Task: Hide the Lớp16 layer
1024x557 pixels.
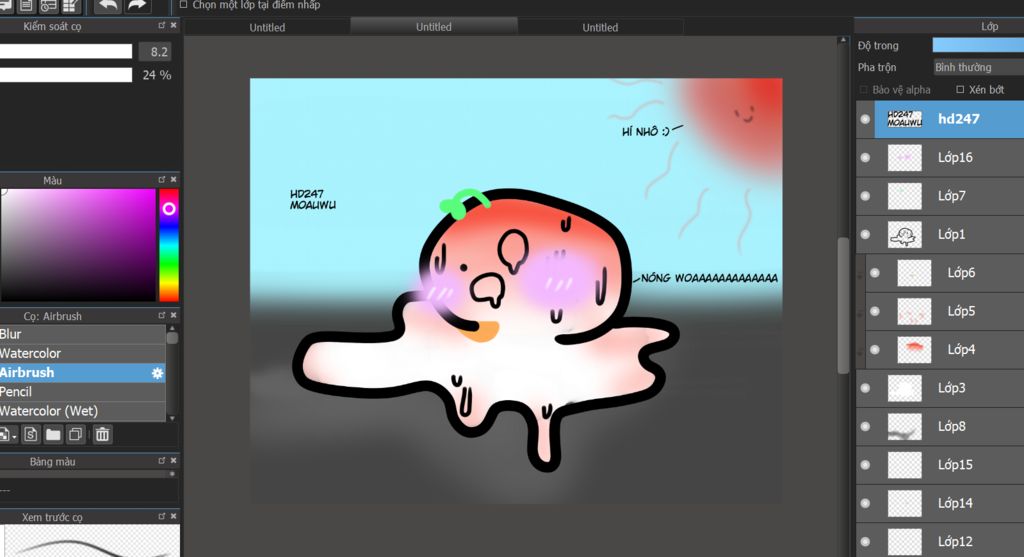Action: tap(865, 157)
